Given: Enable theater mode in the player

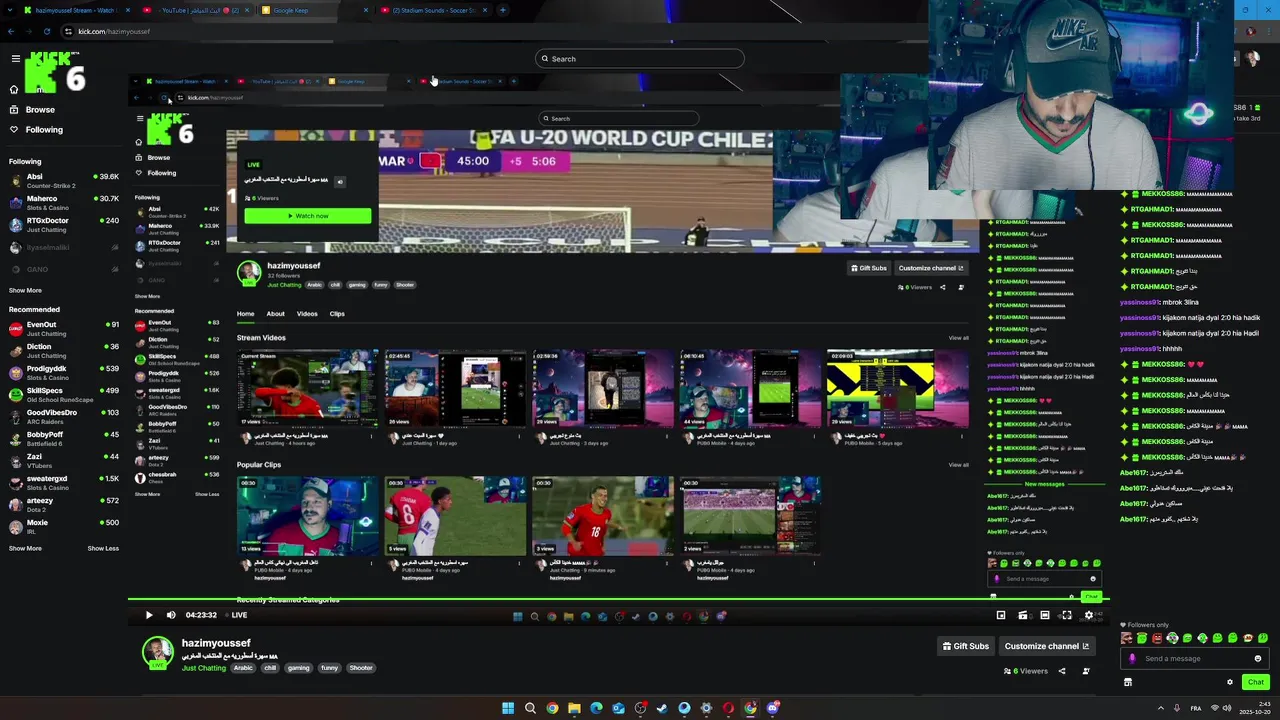Looking at the screenshot, I should point(1045,615).
